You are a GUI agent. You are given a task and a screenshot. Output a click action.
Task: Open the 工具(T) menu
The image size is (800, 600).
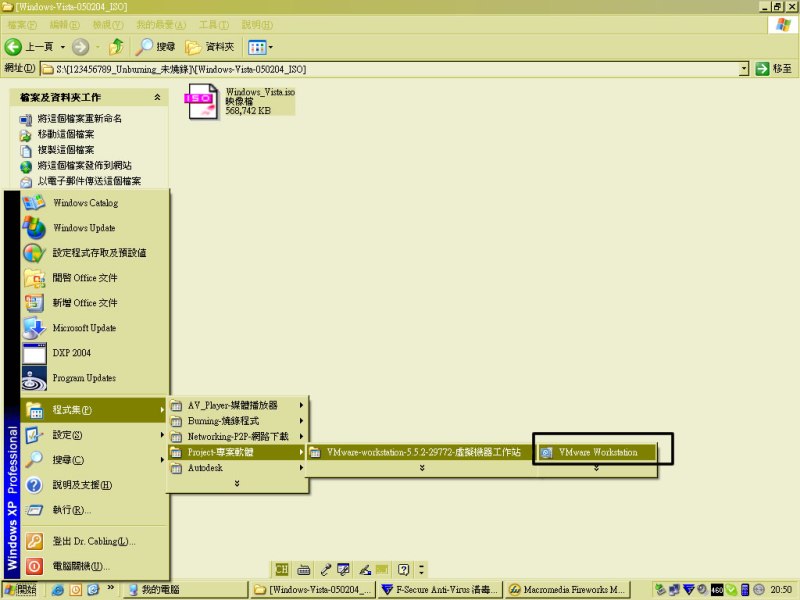pos(214,24)
